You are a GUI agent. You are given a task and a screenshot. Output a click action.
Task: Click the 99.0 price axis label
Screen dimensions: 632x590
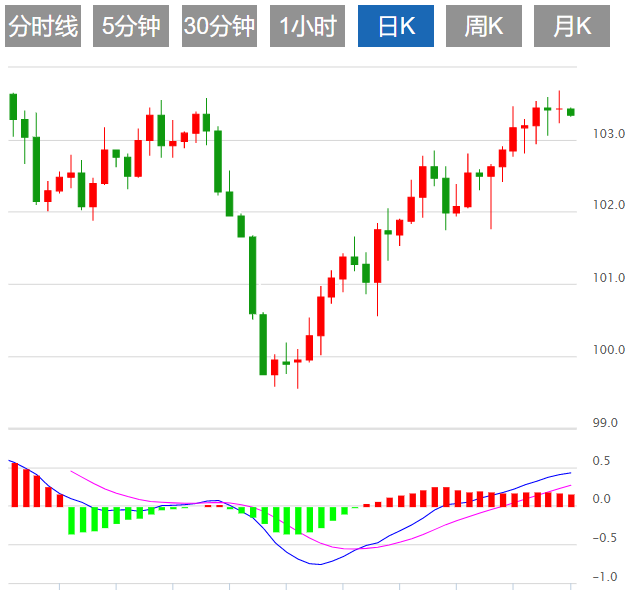[x=605, y=423]
